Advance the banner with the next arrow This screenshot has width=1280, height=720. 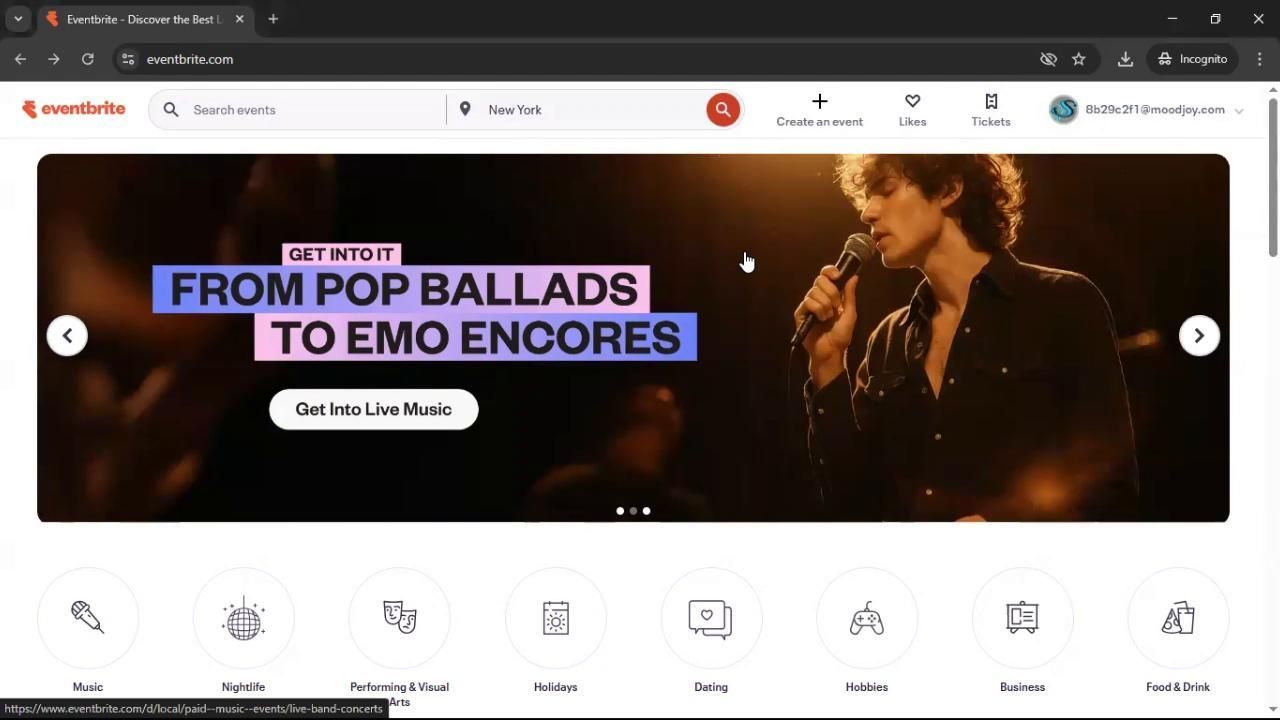point(1199,336)
